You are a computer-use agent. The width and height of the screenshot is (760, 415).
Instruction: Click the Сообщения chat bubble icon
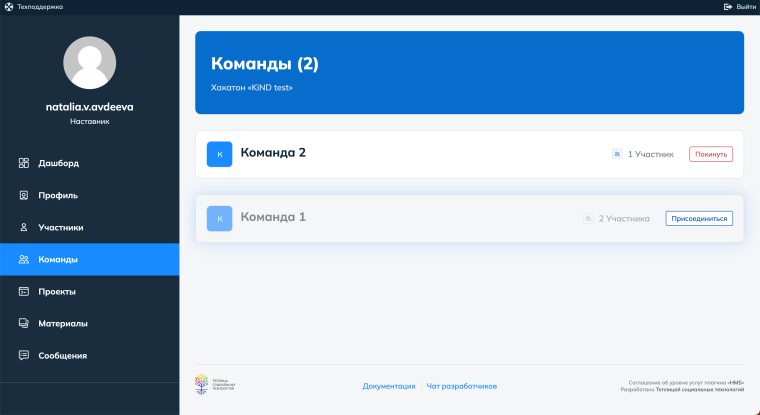24,355
